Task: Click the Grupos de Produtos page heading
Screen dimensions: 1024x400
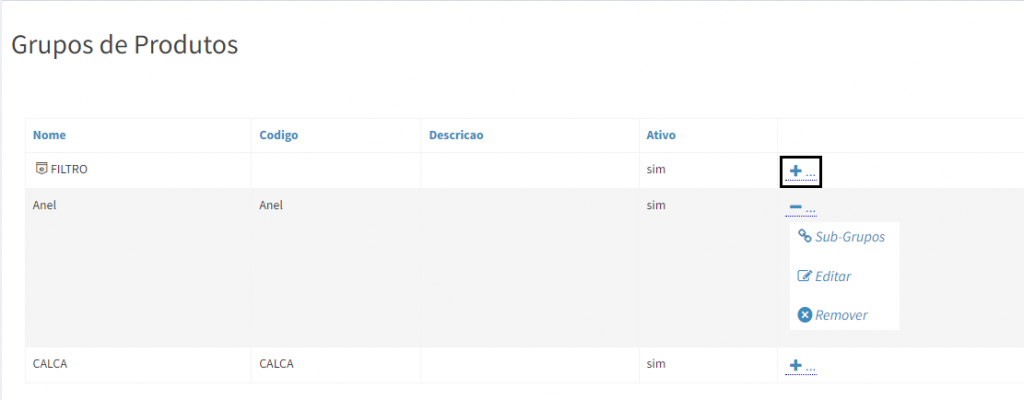Action: coord(124,45)
